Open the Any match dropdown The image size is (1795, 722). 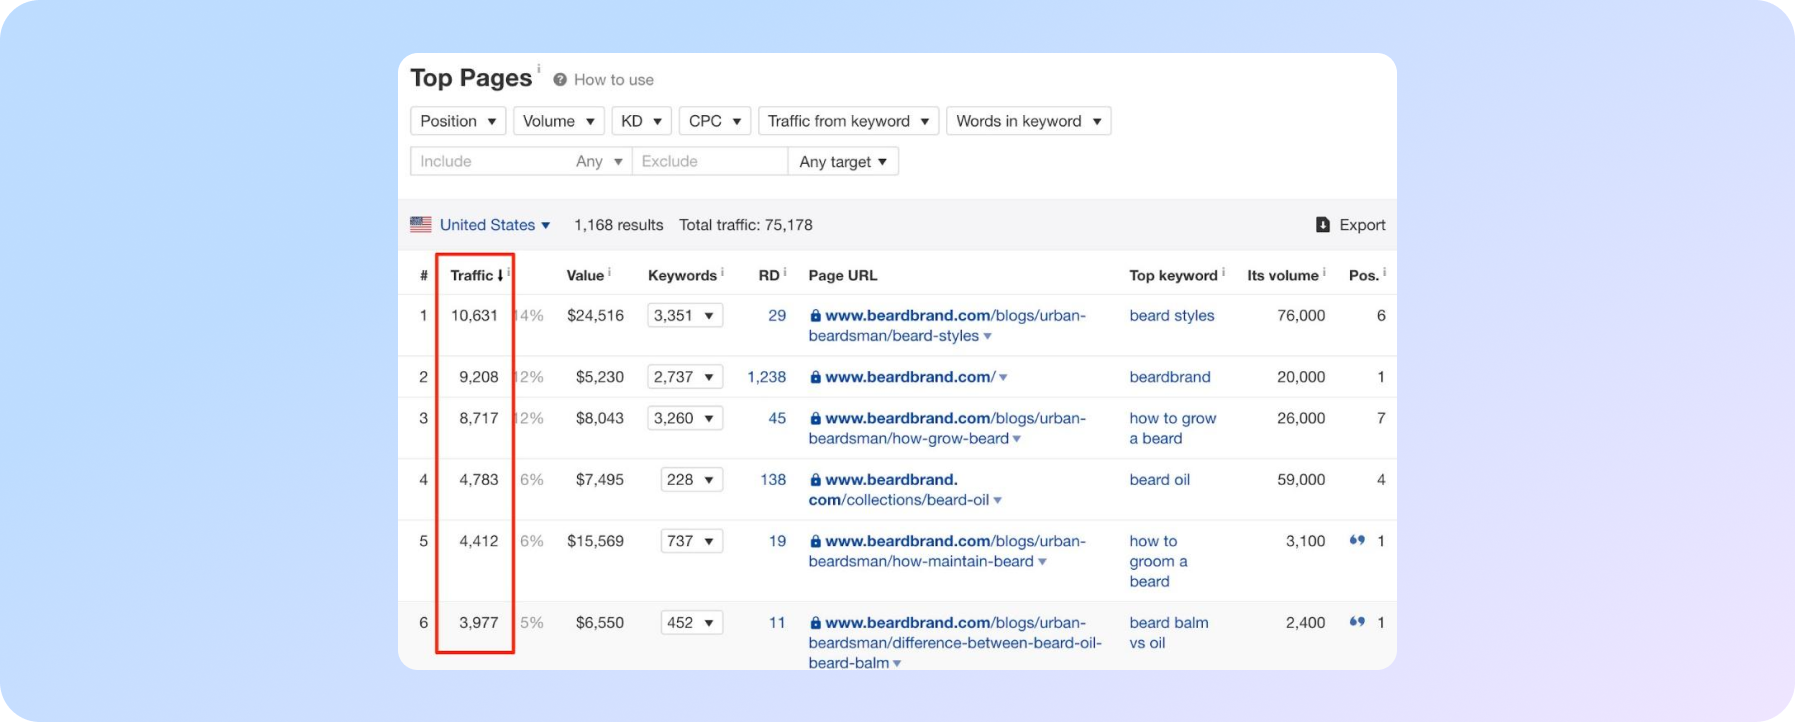coord(600,161)
